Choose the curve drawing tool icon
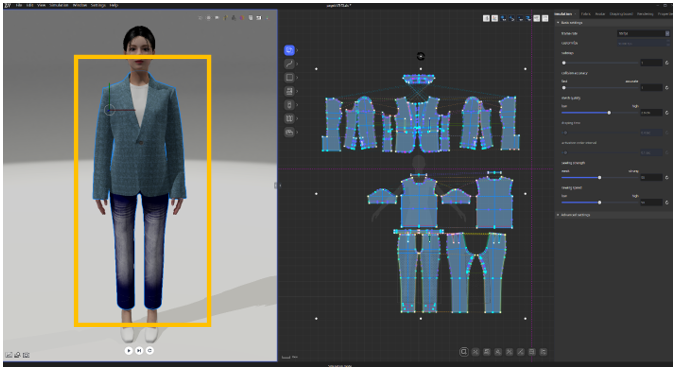This screenshot has width=673, height=367. 289,64
